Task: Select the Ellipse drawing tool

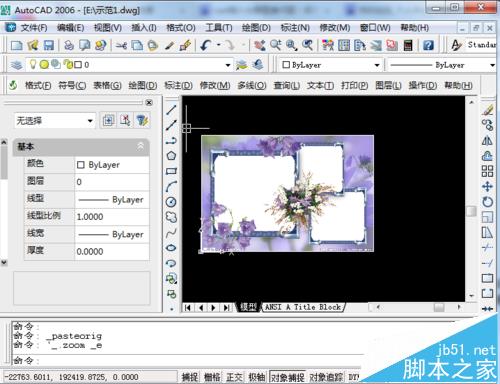Action: tap(171, 248)
